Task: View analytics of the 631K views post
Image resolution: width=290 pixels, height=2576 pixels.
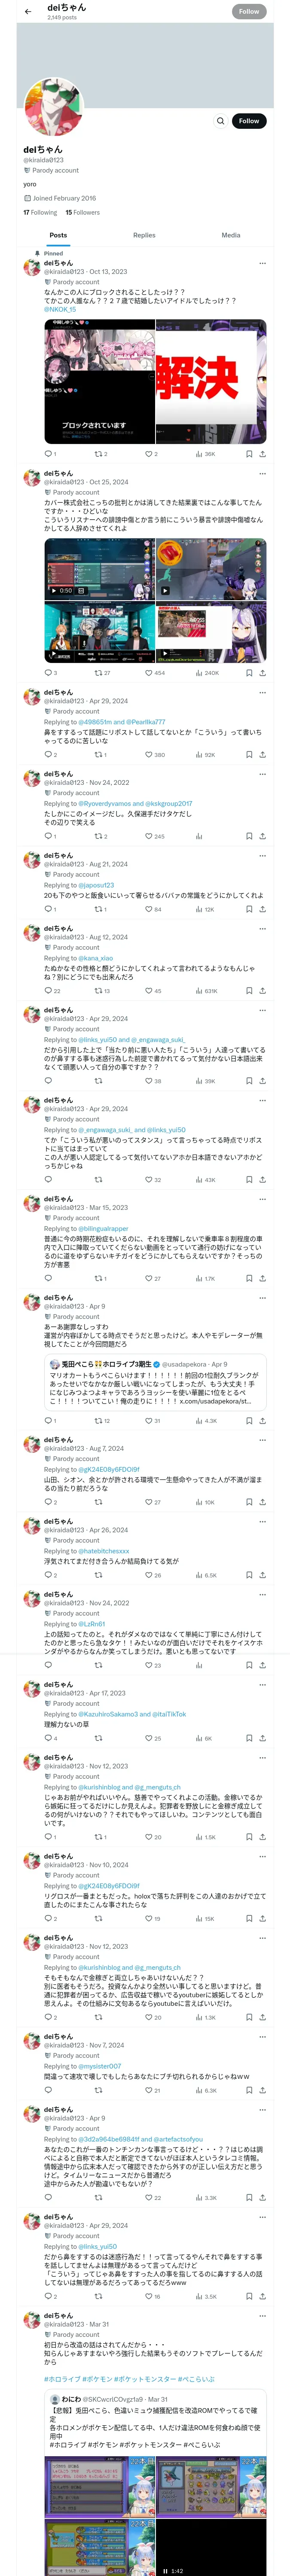Action: [205, 990]
